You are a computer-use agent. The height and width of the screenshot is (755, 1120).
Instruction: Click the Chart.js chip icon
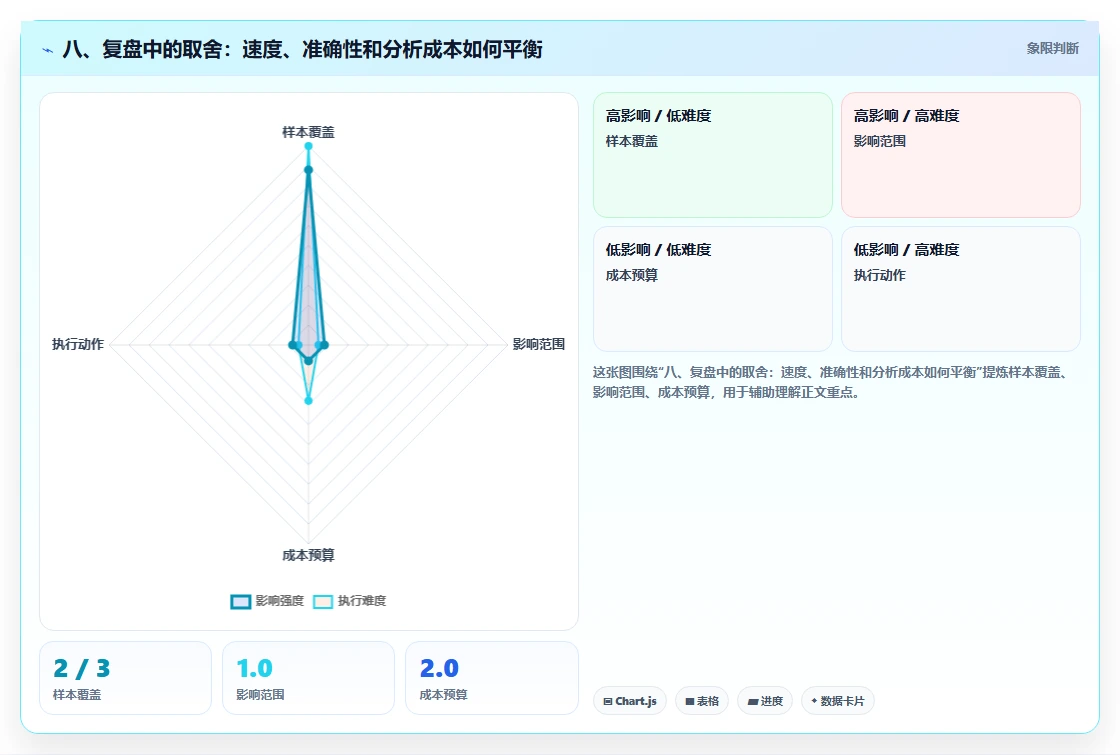[608, 701]
